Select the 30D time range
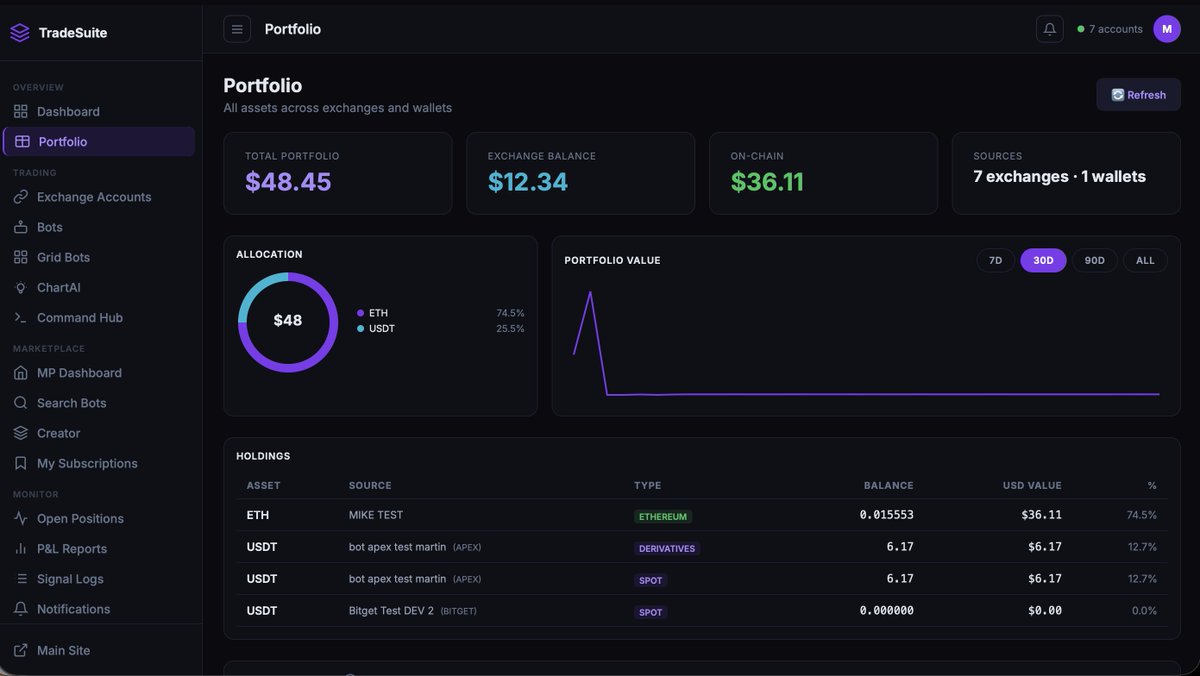 pos(1043,260)
